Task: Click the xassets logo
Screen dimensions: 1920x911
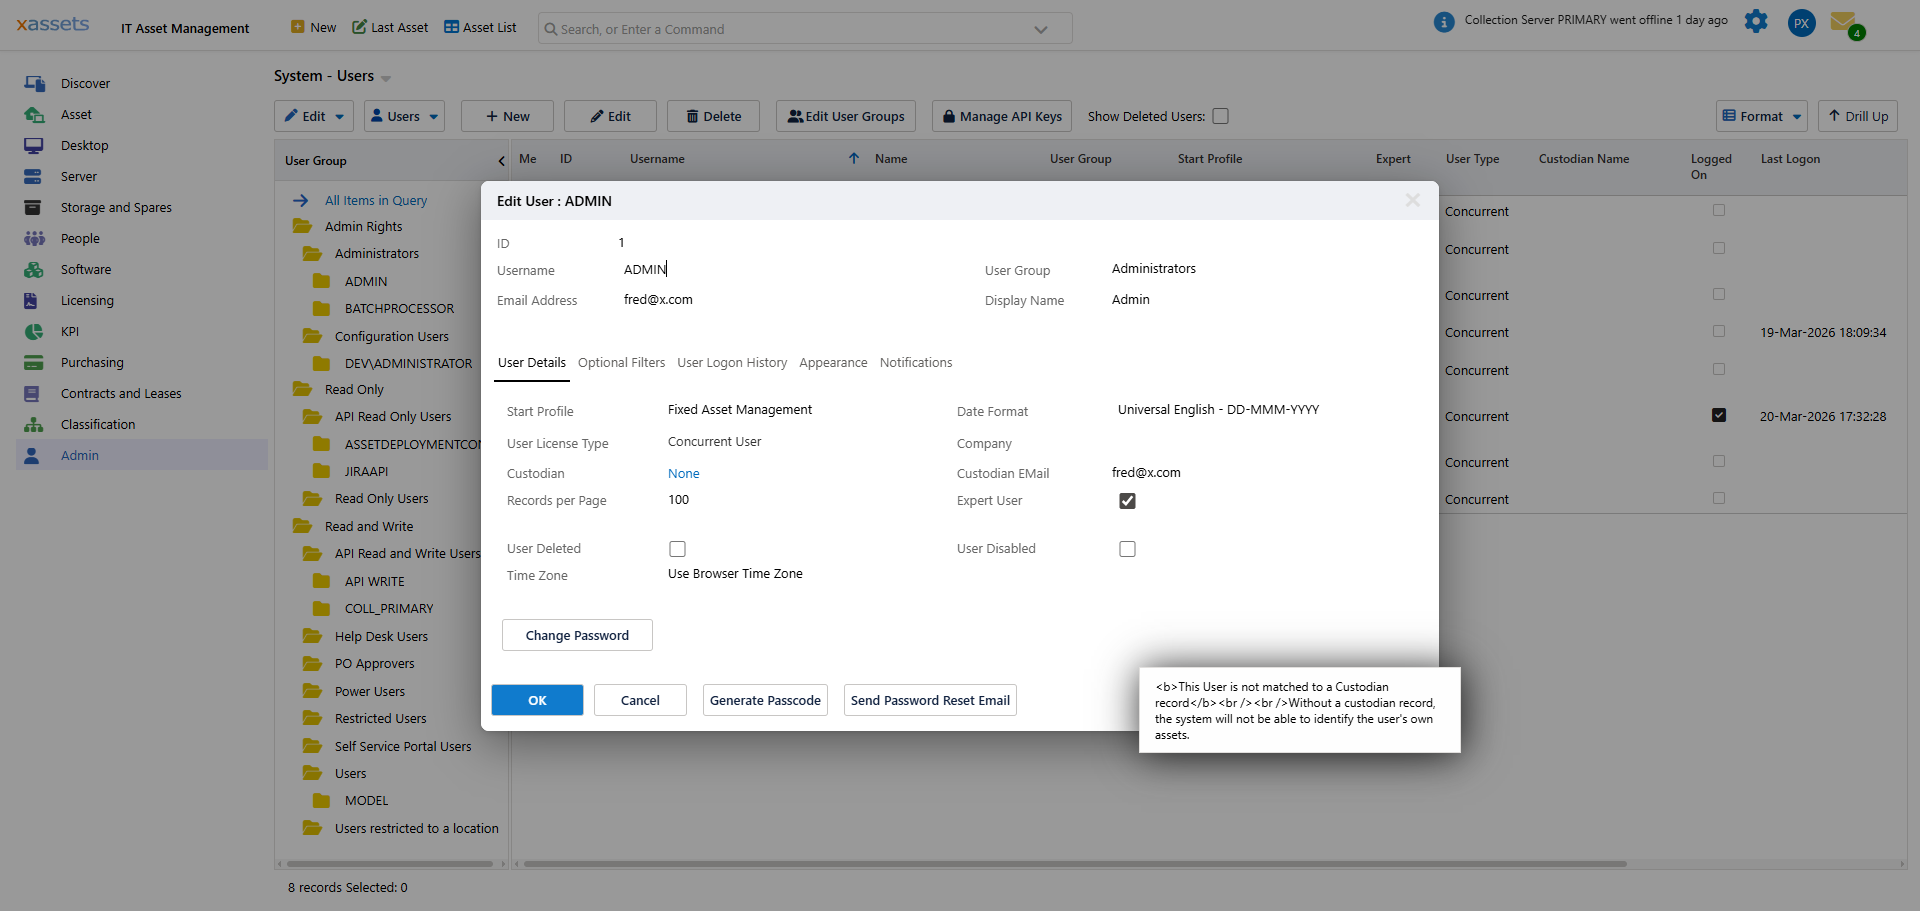Action: (52, 24)
